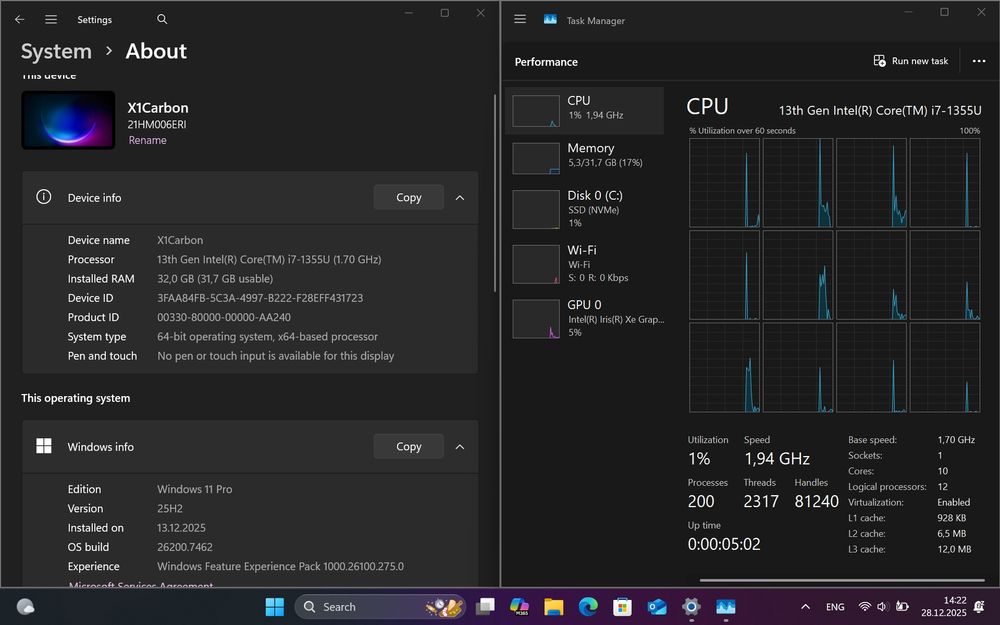Click Task Manager horizontal scrollbar

pos(842,580)
